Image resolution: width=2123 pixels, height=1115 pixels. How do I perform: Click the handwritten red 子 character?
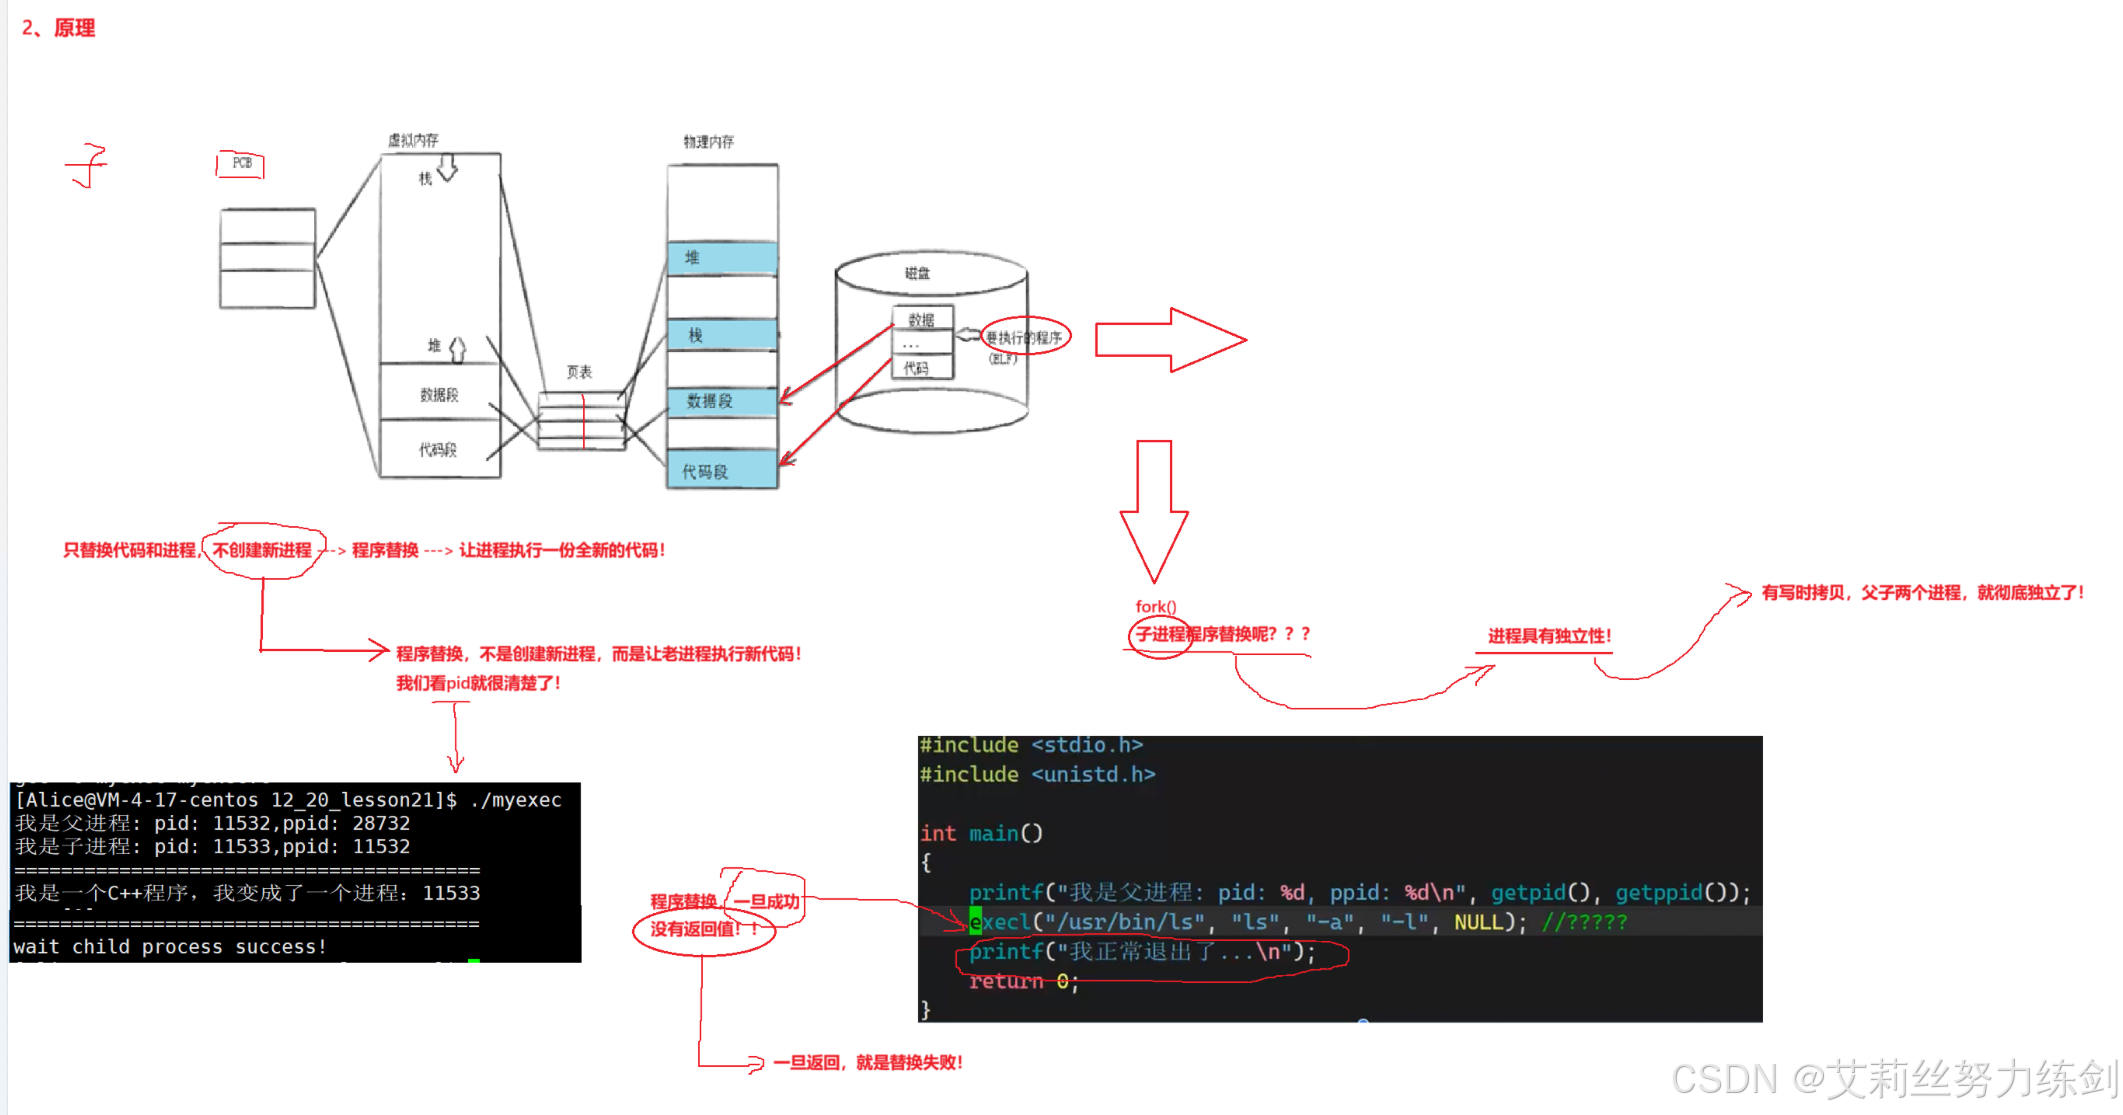tap(88, 165)
